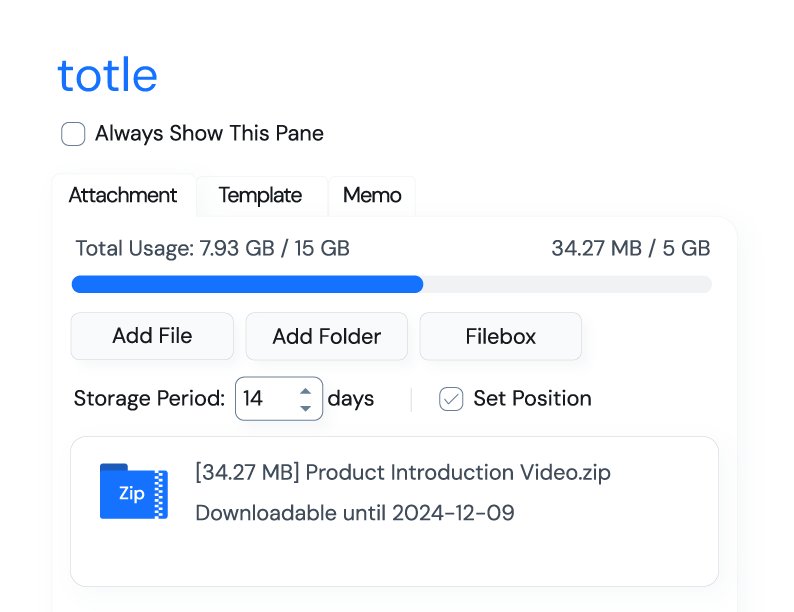Open the Template tab
The height and width of the screenshot is (612, 794).
(x=260, y=196)
